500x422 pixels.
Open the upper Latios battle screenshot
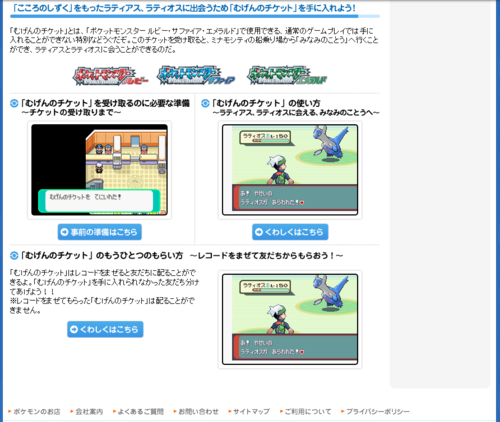[290, 170]
